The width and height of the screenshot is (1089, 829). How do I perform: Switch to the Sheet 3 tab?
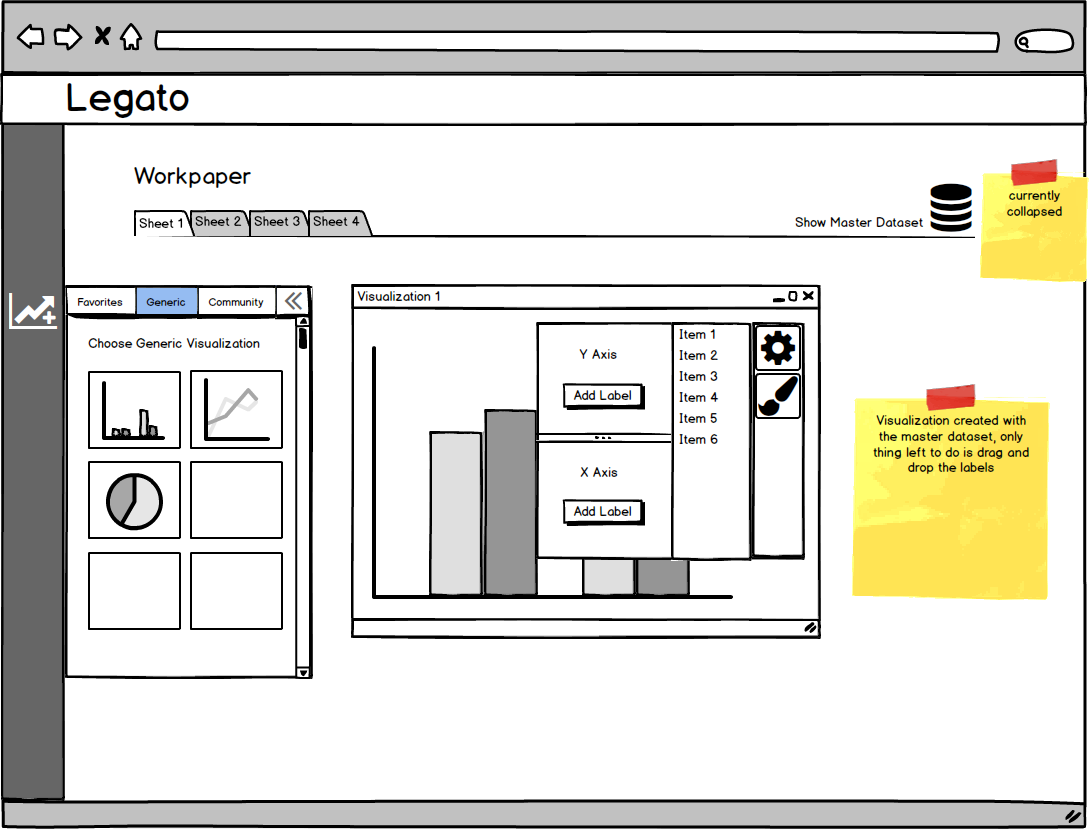[277, 222]
